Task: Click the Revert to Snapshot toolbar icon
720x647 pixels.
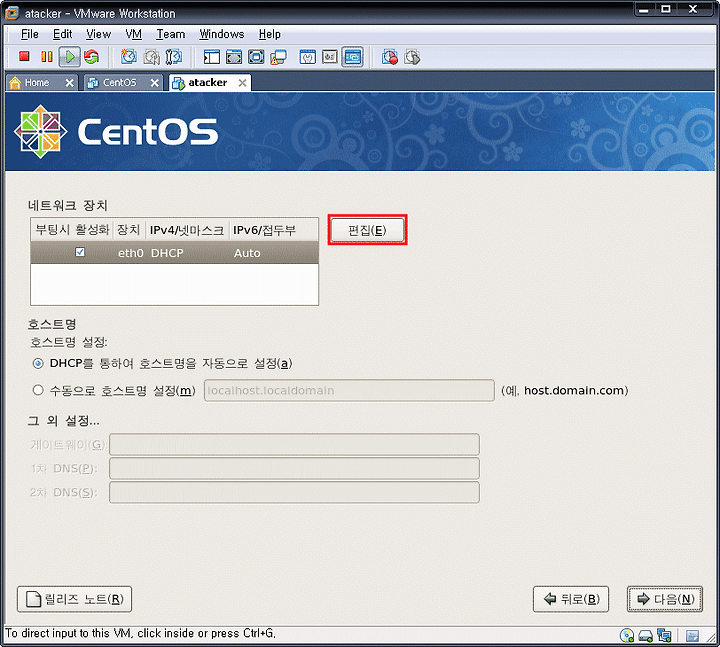Action: (152, 57)
